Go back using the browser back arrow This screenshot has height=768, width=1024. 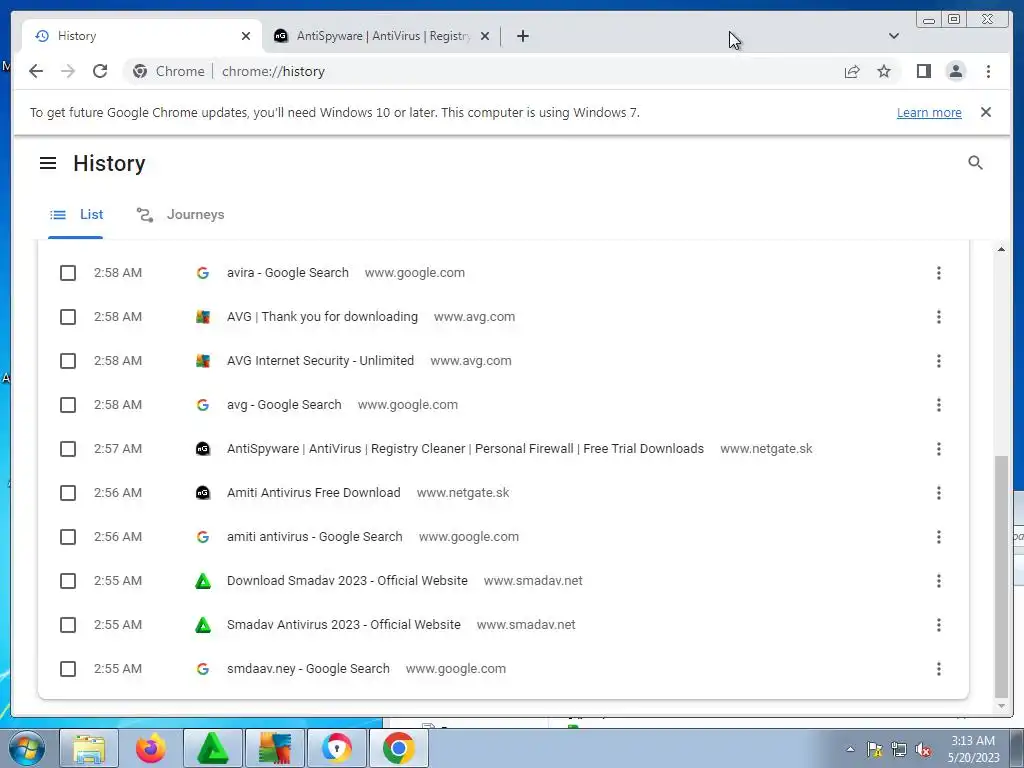pos(36,71)
